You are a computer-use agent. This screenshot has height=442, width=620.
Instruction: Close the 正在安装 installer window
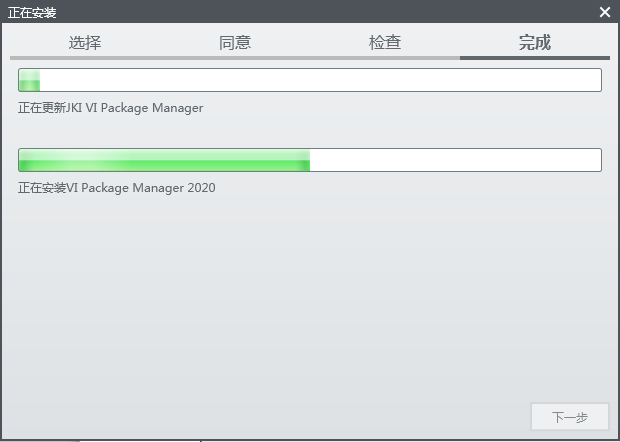pos(605,12)
